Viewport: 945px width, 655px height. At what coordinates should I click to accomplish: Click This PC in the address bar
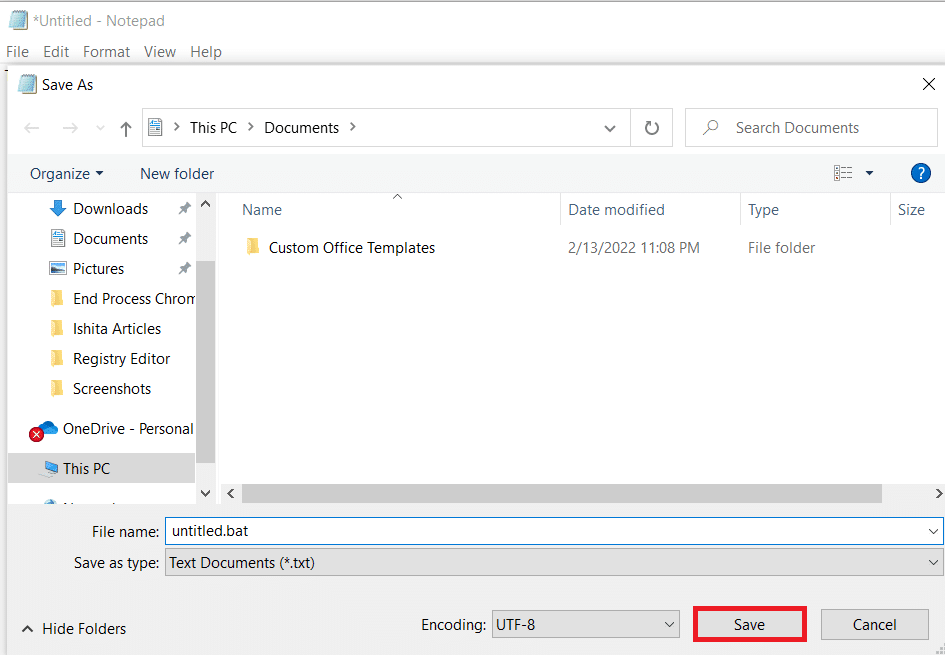coord(213,128)
